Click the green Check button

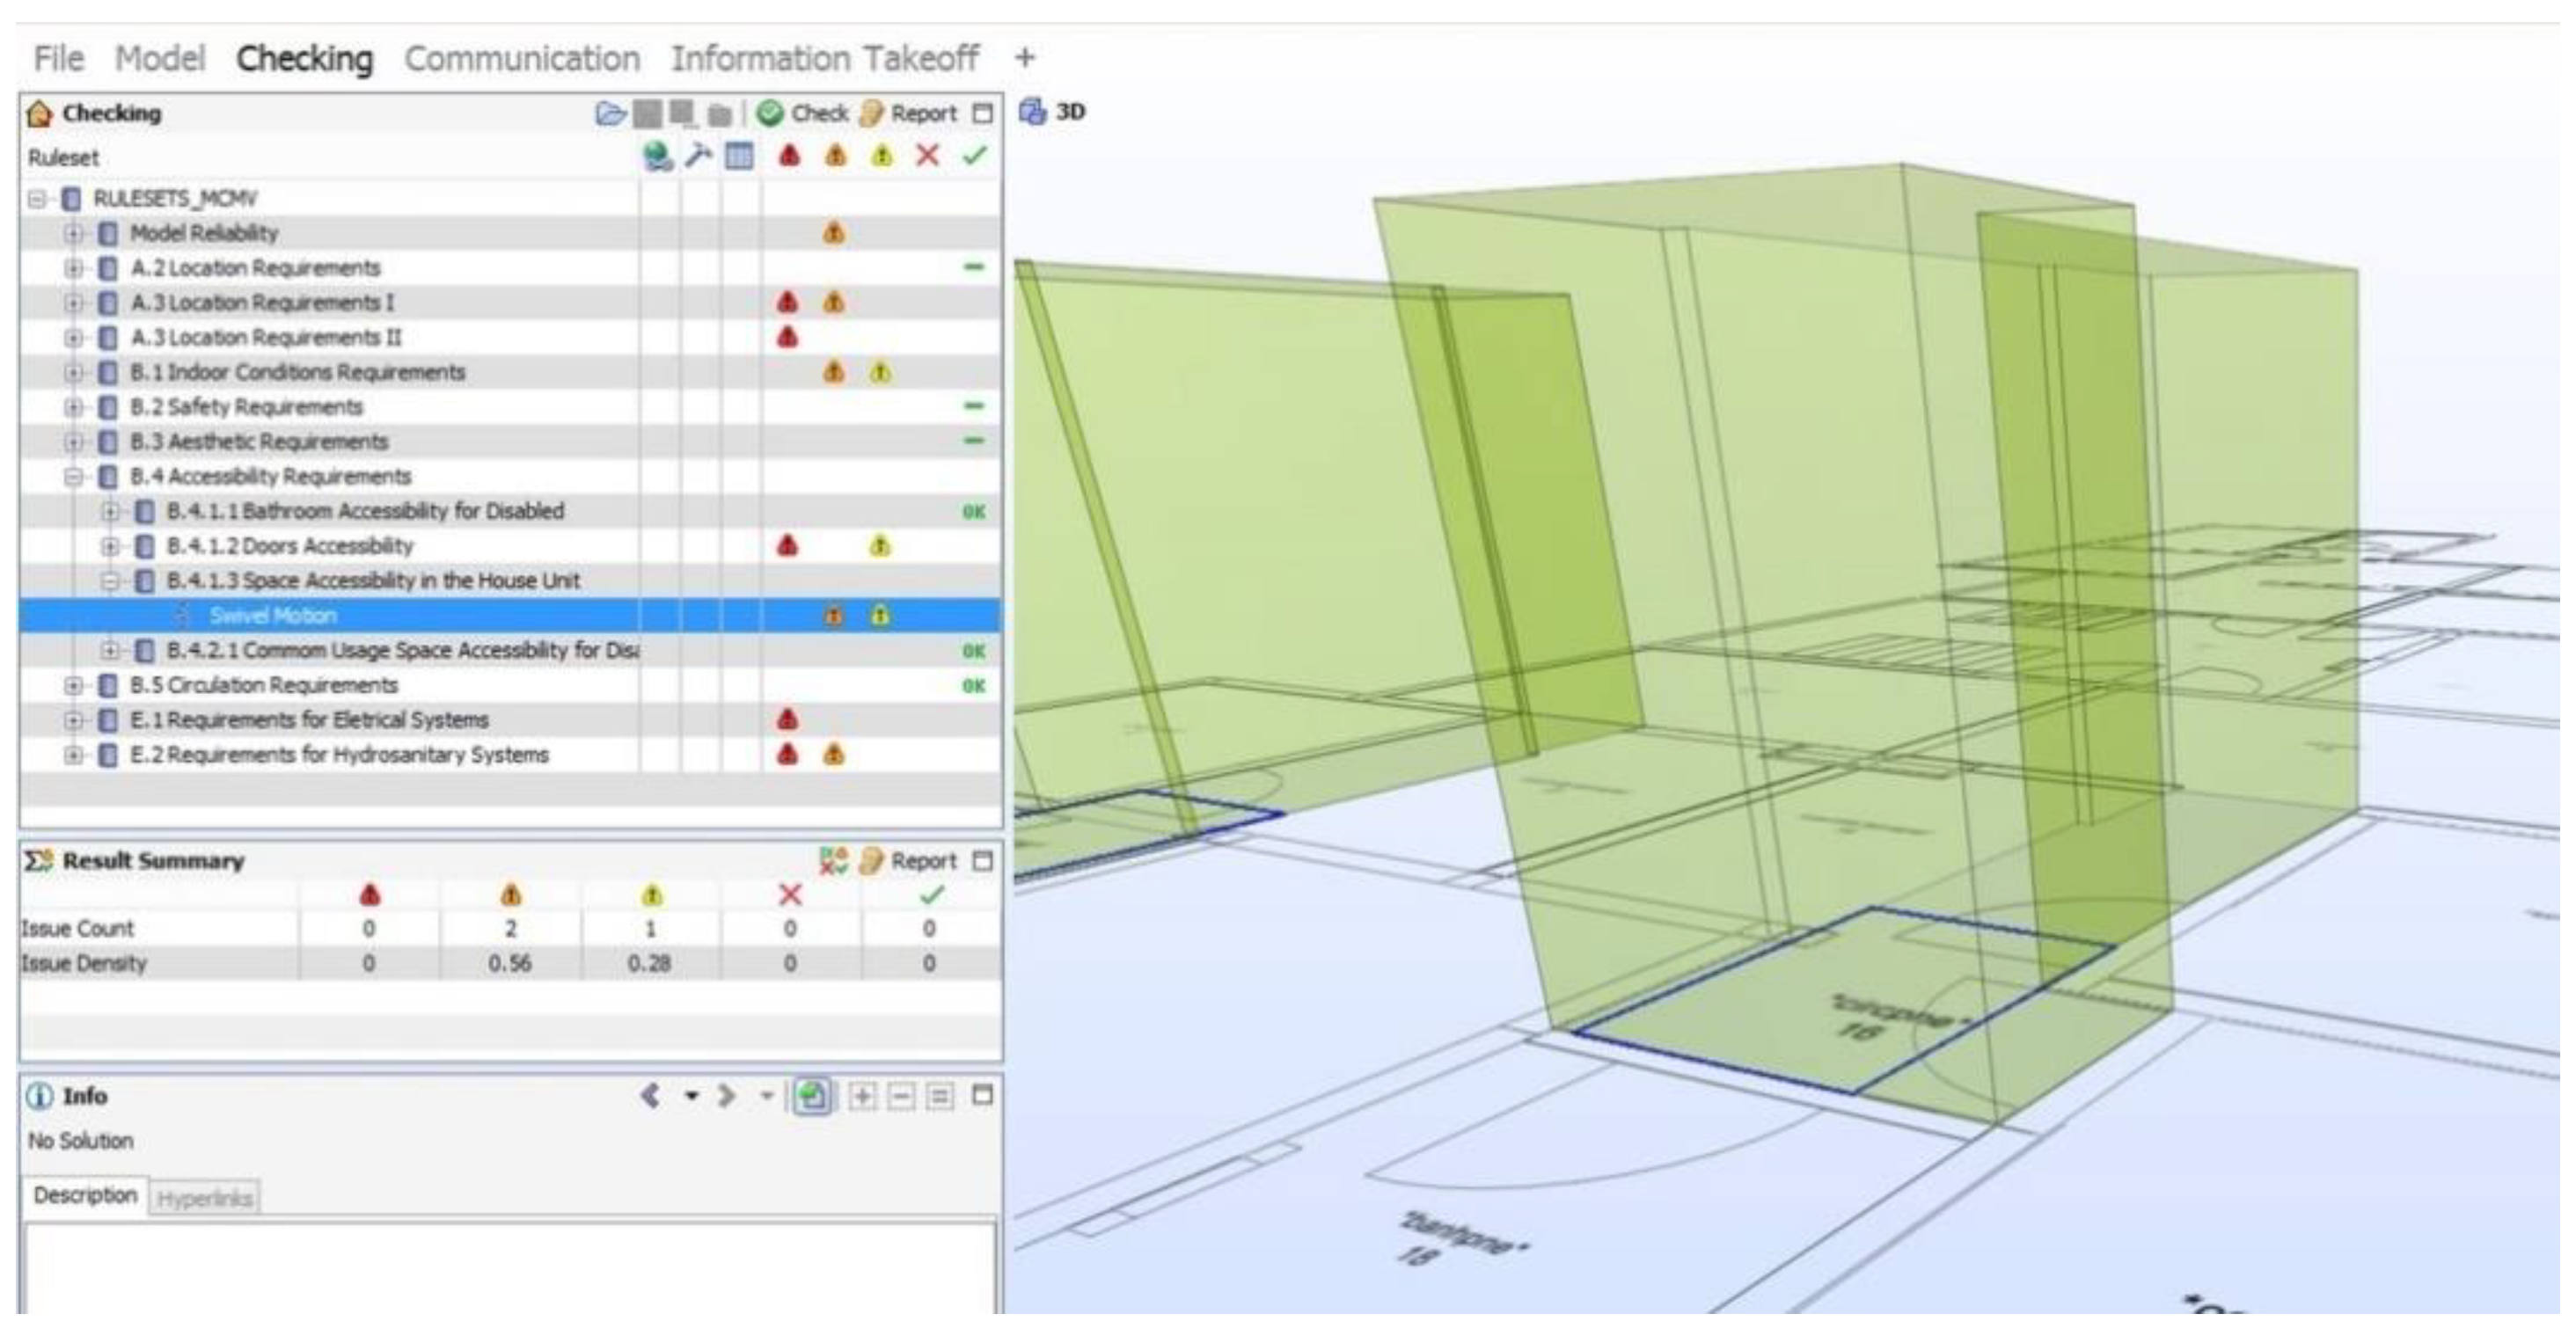pos(803,113)
